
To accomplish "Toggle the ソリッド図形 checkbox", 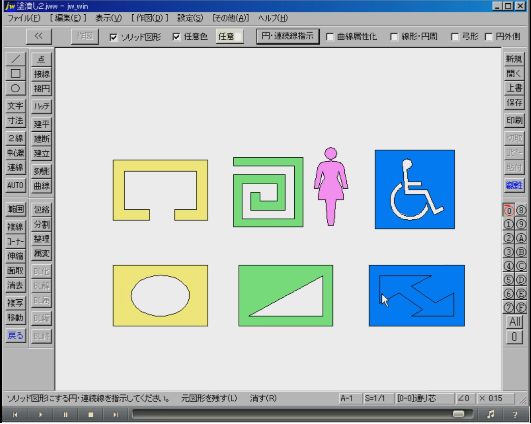I will (113, 37).
